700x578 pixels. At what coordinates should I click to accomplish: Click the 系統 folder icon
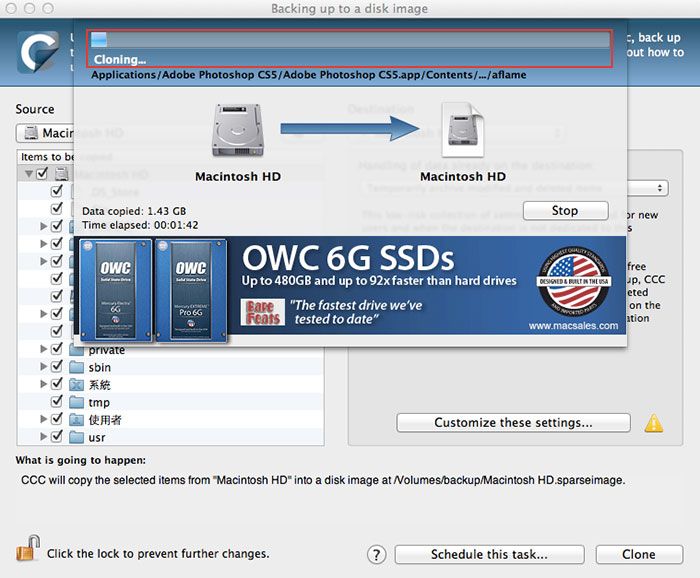click(x=76, y=385)
